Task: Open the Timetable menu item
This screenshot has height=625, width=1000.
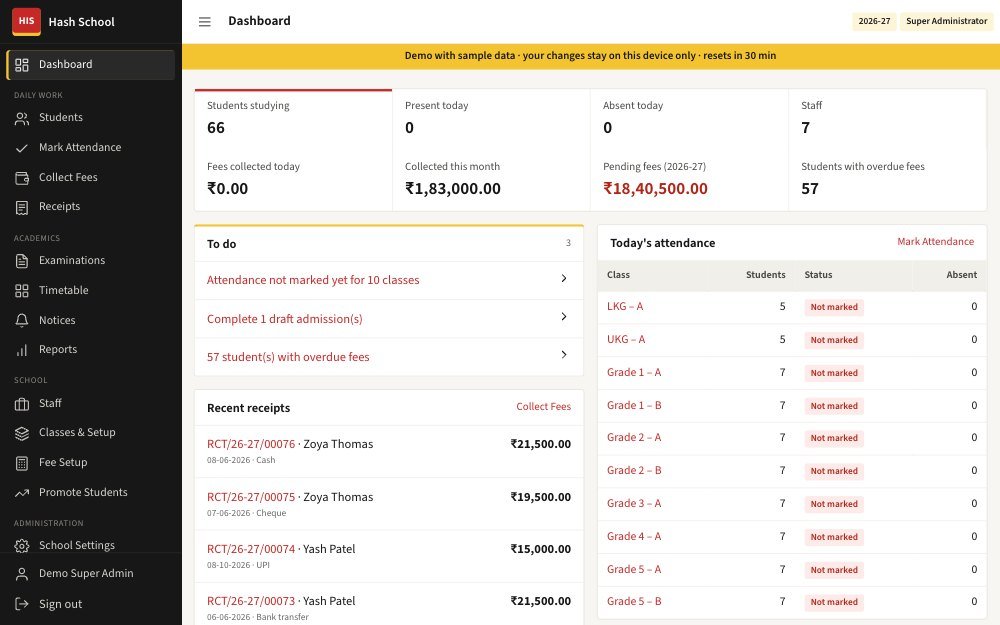Action: click(x=91, y=290)
